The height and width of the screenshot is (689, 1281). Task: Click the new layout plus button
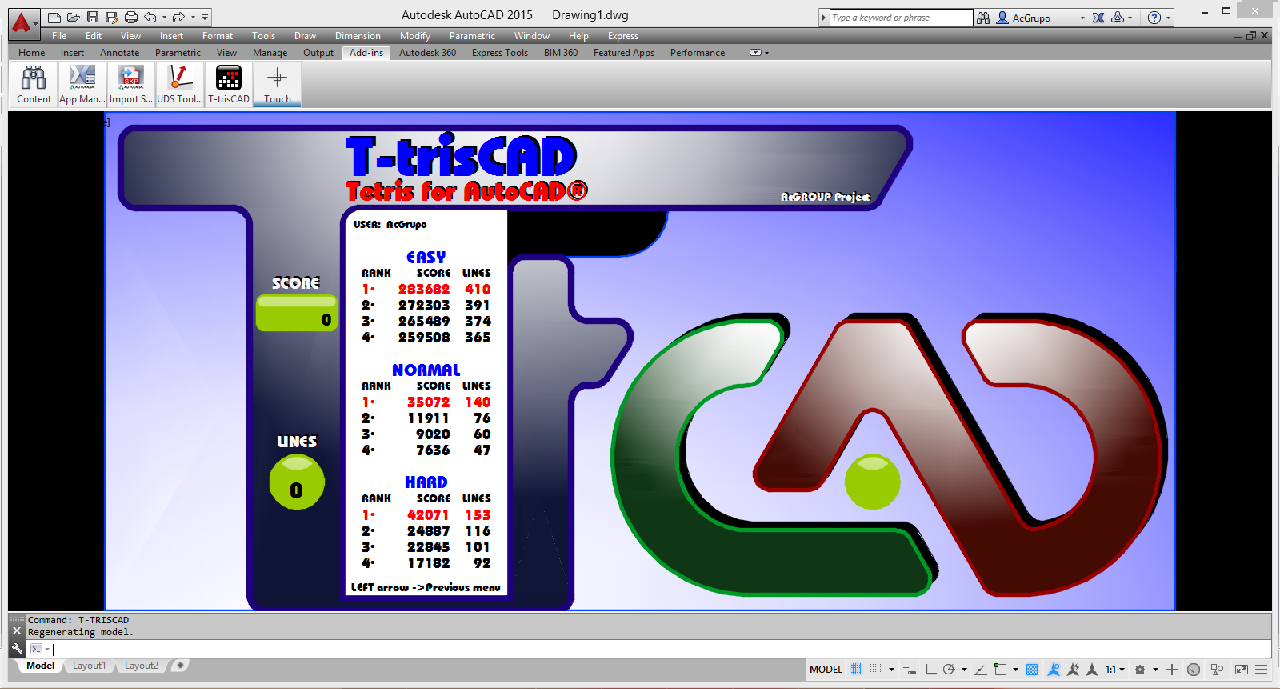tap(179, 666)
